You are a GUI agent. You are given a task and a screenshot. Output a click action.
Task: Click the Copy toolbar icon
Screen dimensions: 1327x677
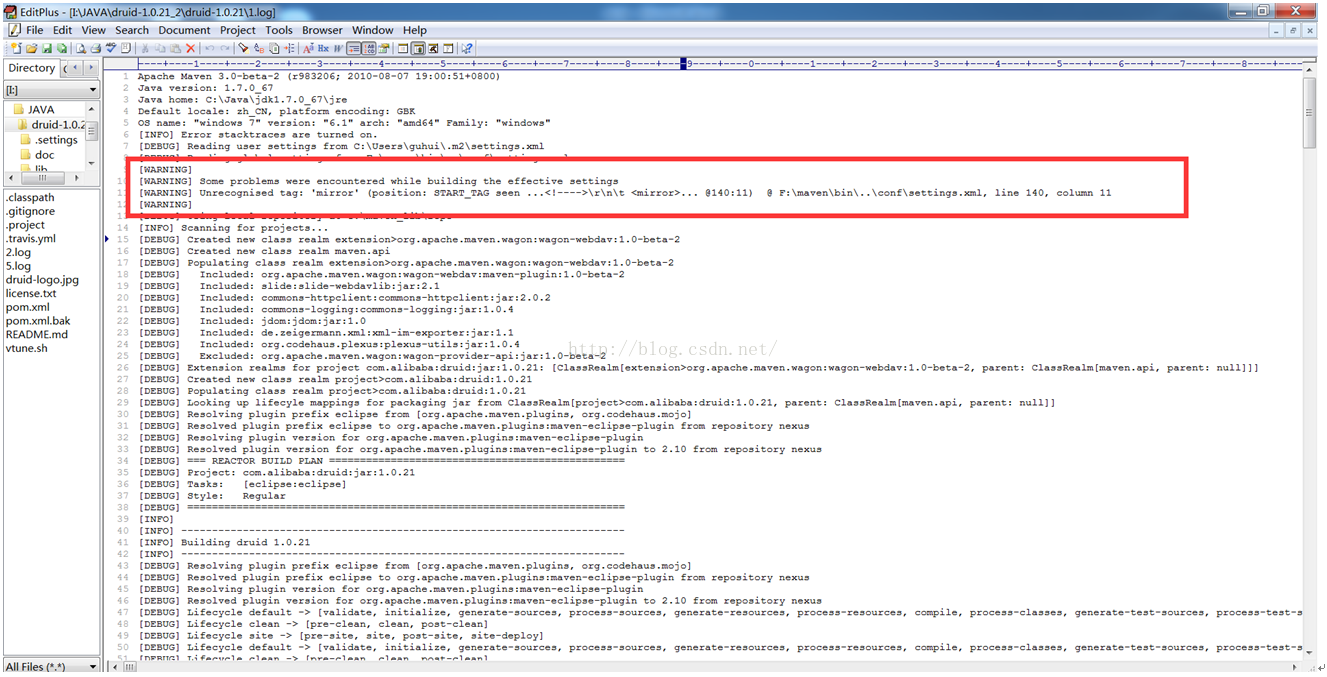point(160,48)
